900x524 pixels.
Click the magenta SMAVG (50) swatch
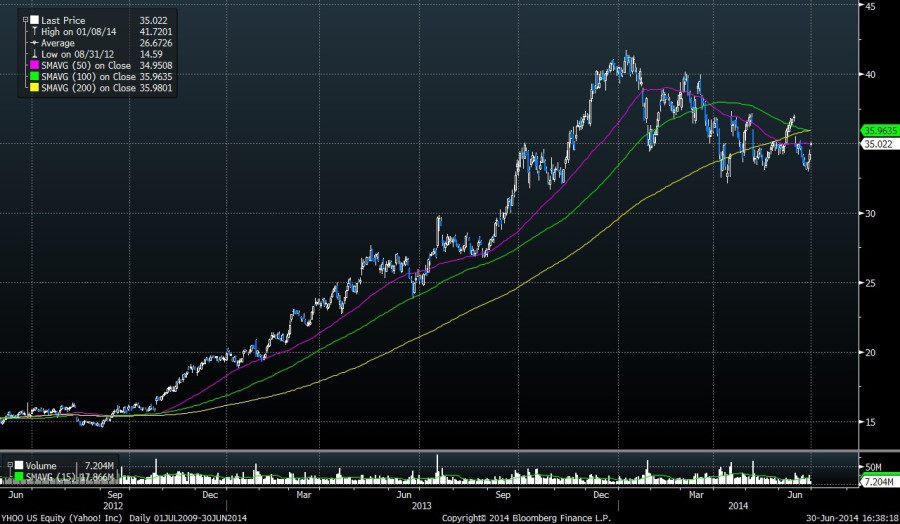click(x=32, y=65)
